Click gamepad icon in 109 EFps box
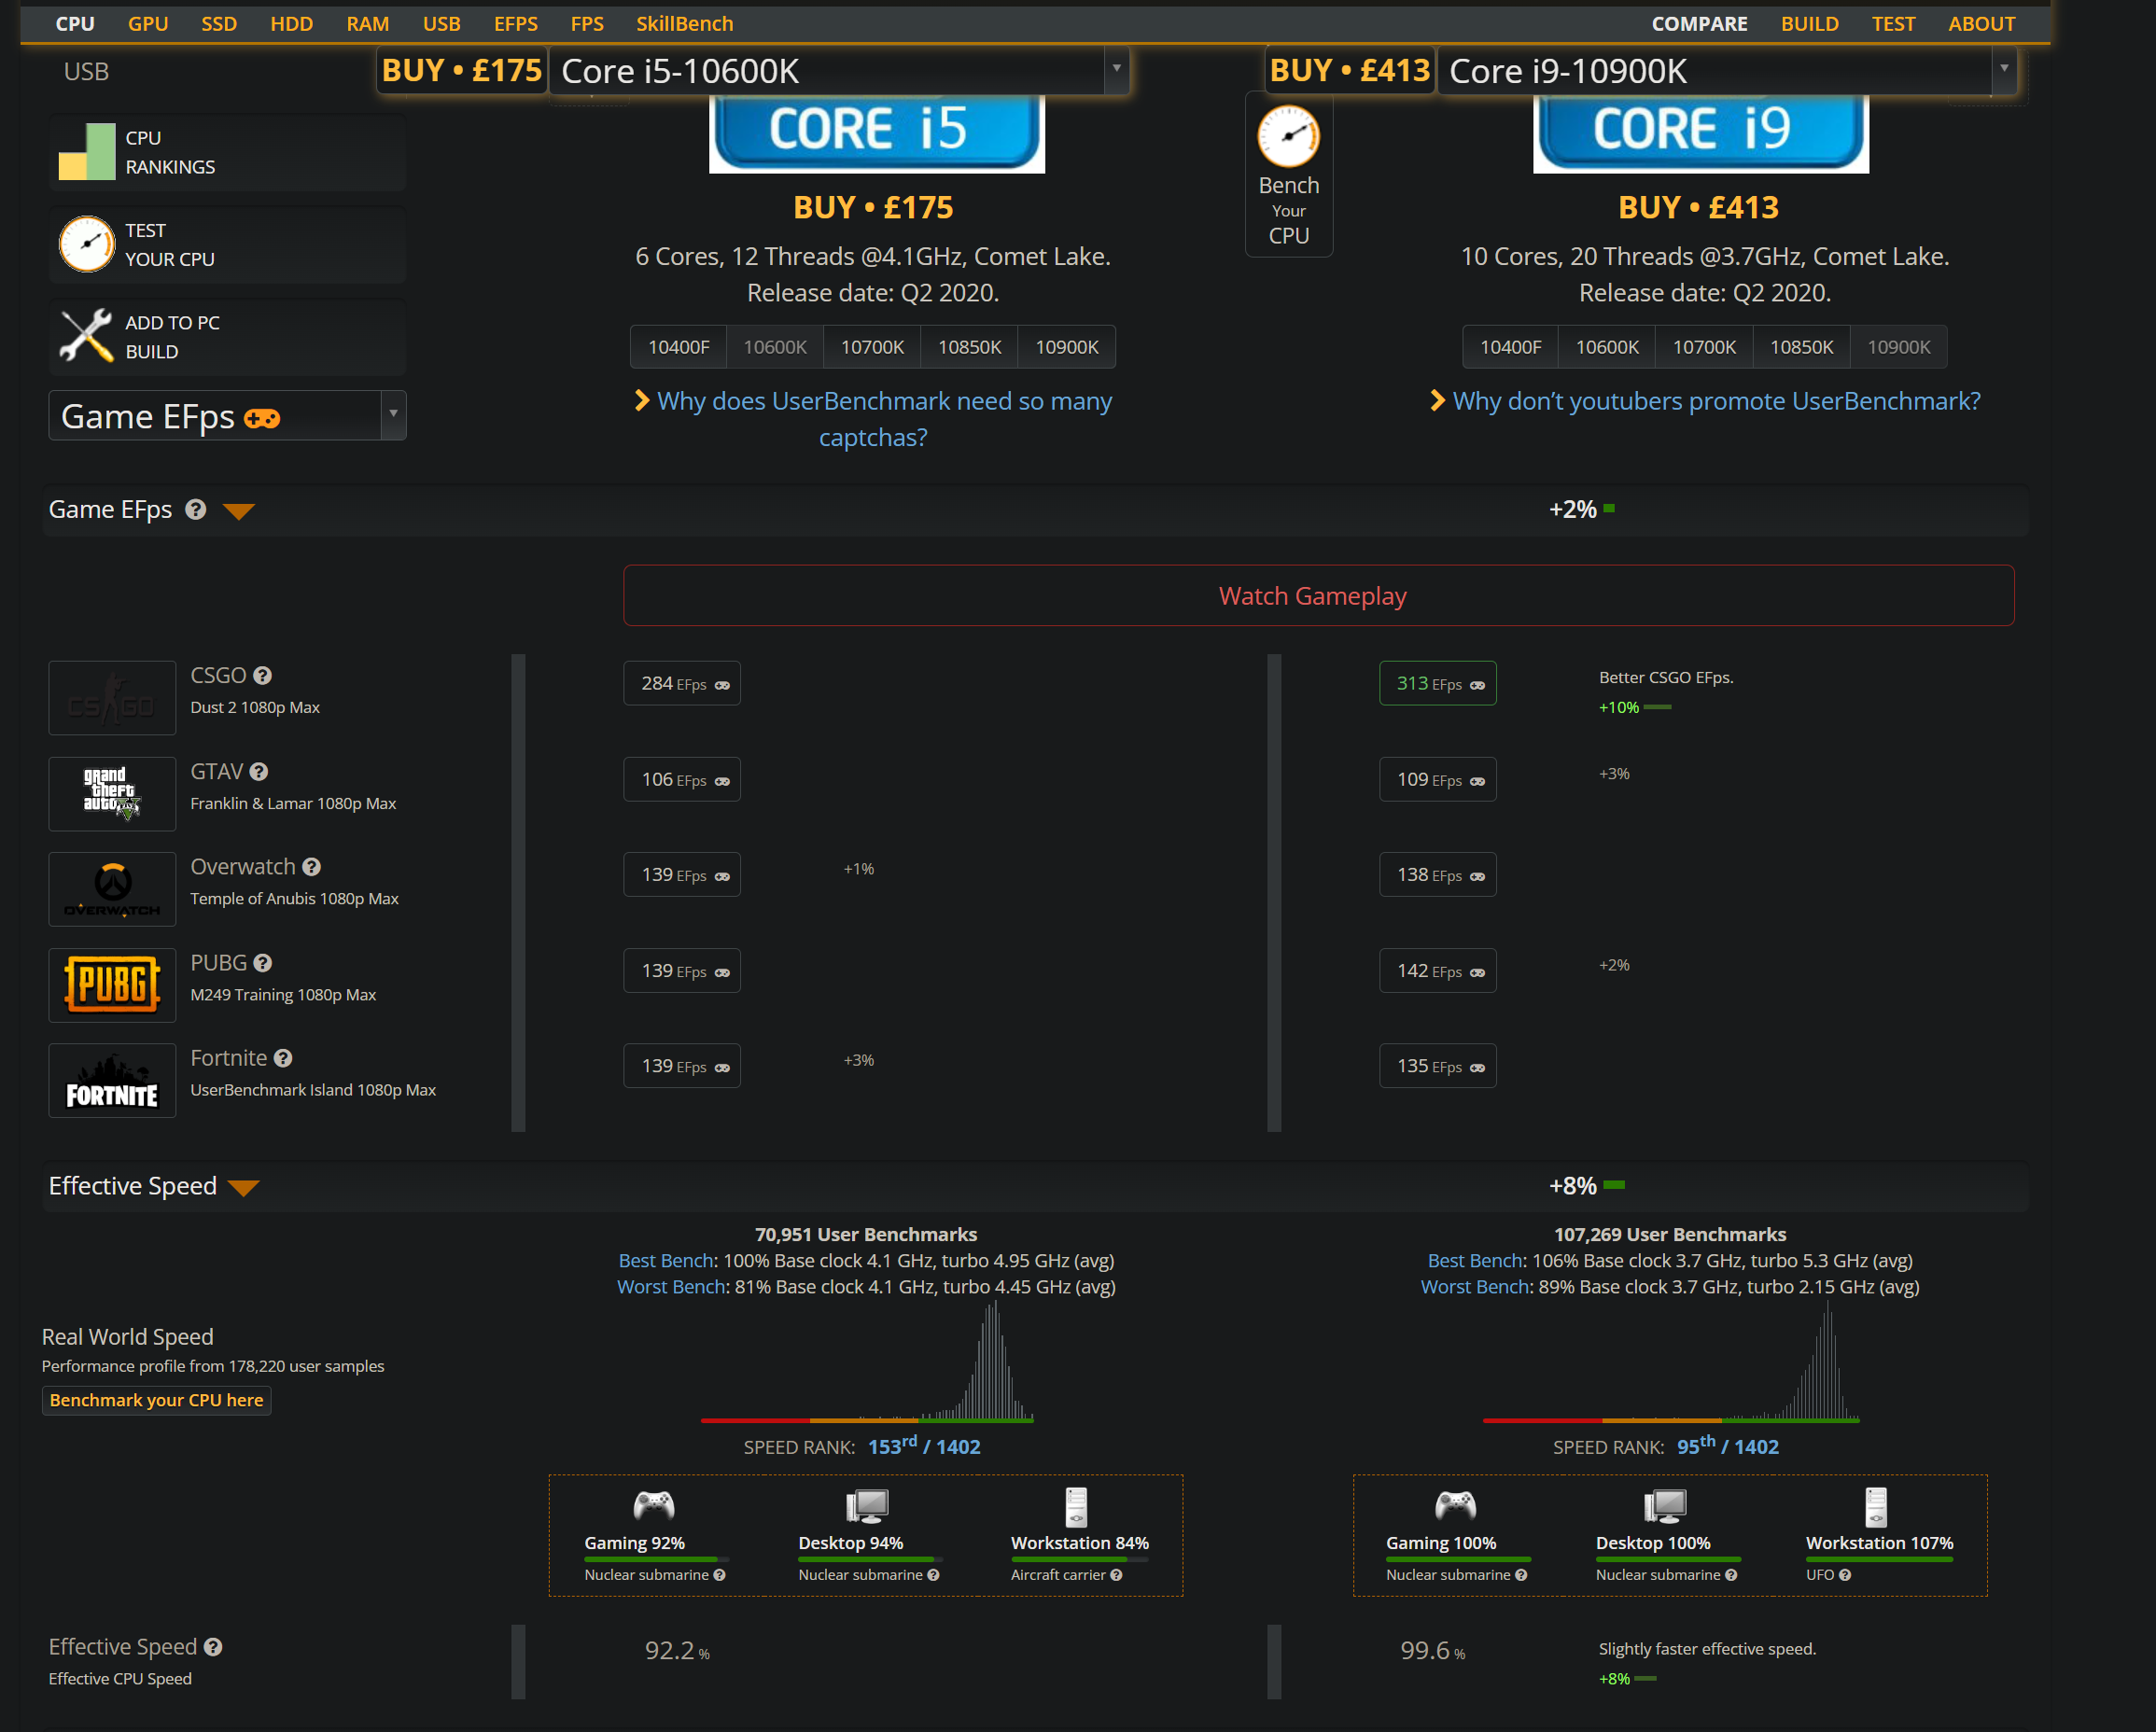The width and height of the screenshot is (2156, 1732). click(1477, 782)
